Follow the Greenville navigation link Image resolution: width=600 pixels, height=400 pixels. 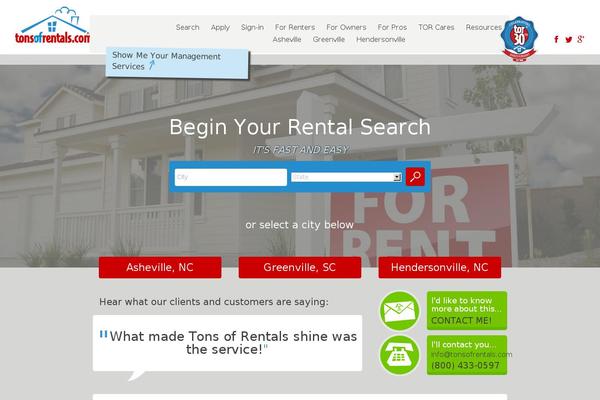pyautogui.click(x=329, y=39)
